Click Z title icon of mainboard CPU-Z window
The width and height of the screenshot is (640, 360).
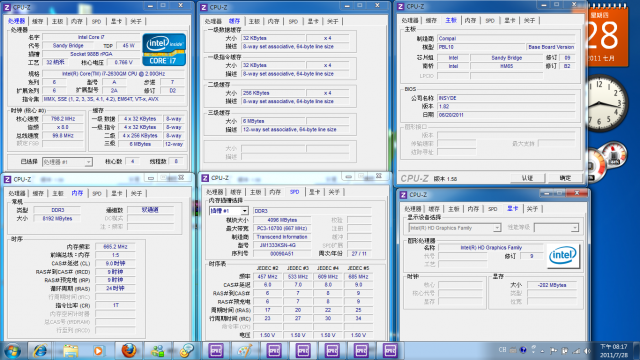click(x=400, y=7)
